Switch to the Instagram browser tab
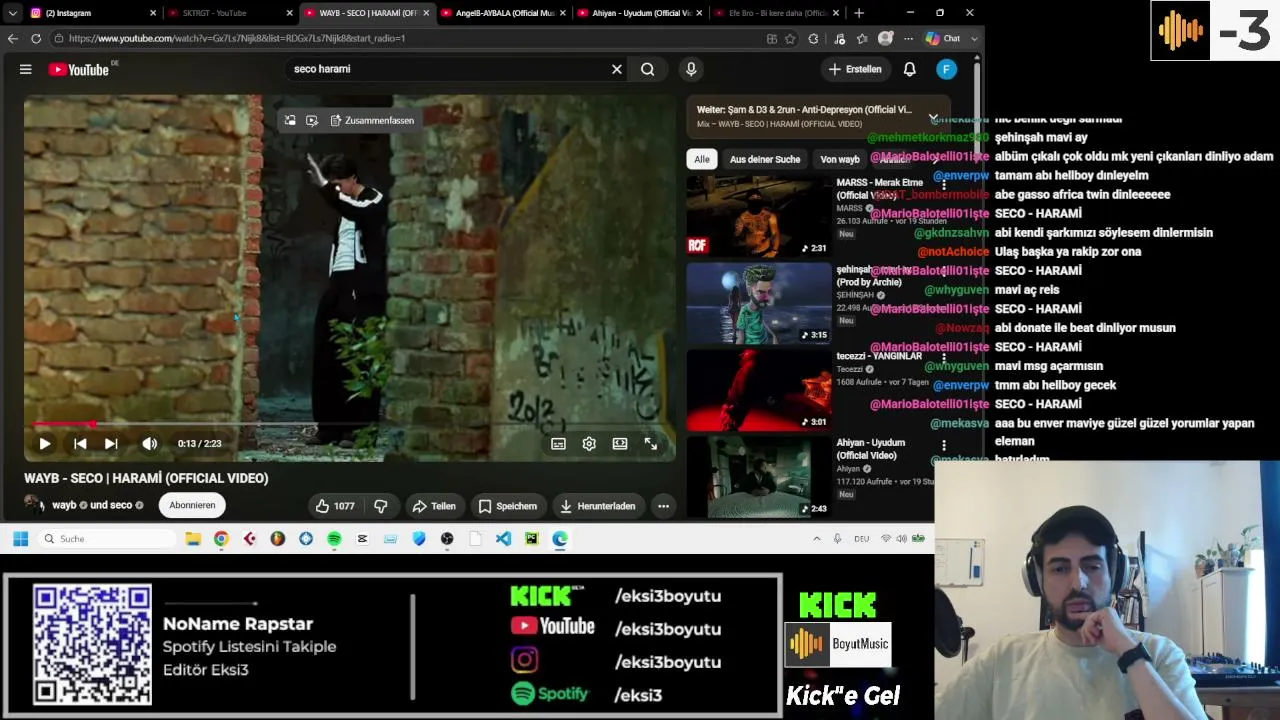This screenshot has height=720, width=1280. [x=92, y=13]
